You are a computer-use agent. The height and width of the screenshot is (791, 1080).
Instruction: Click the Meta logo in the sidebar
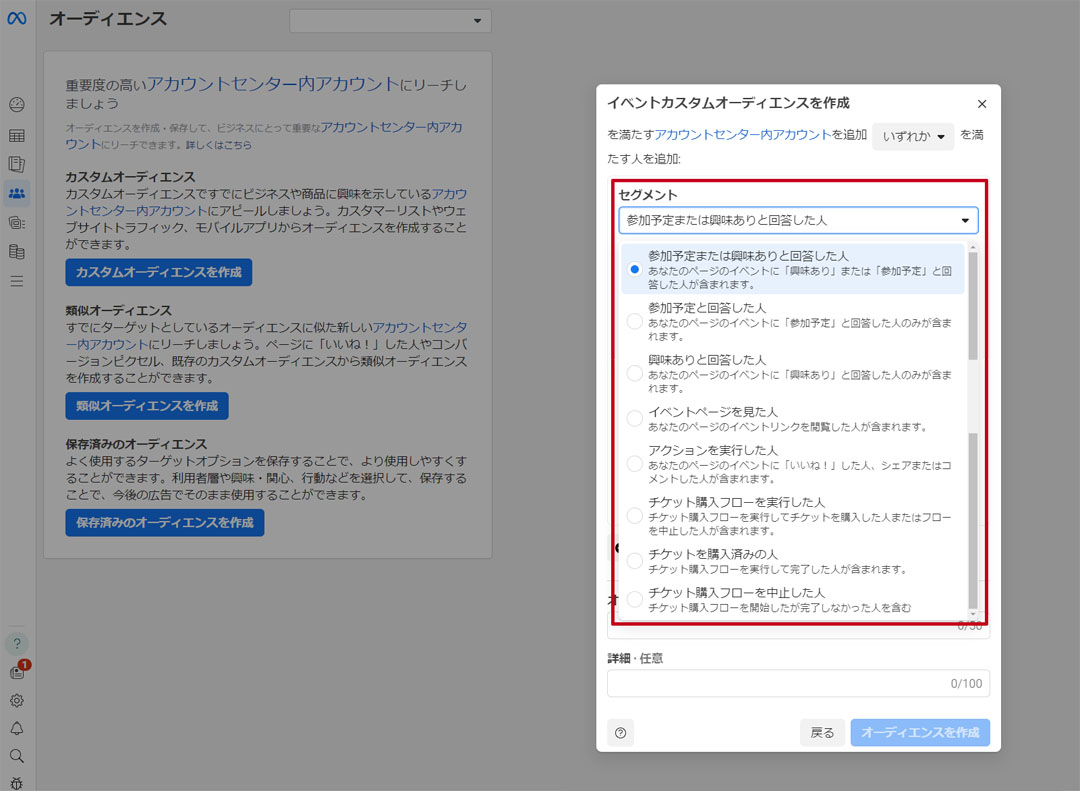click(16, 20)
